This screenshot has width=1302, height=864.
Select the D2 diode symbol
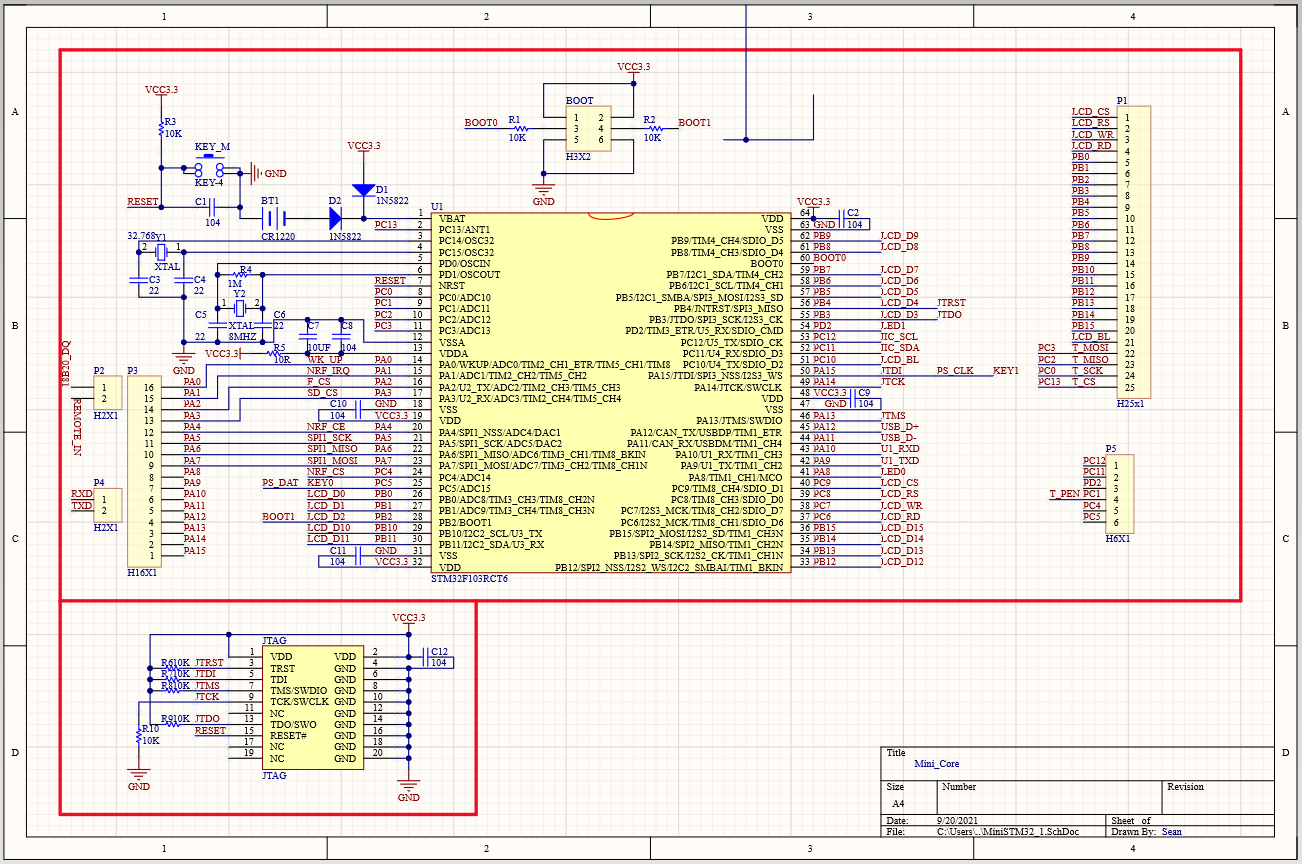coord(334,216)
